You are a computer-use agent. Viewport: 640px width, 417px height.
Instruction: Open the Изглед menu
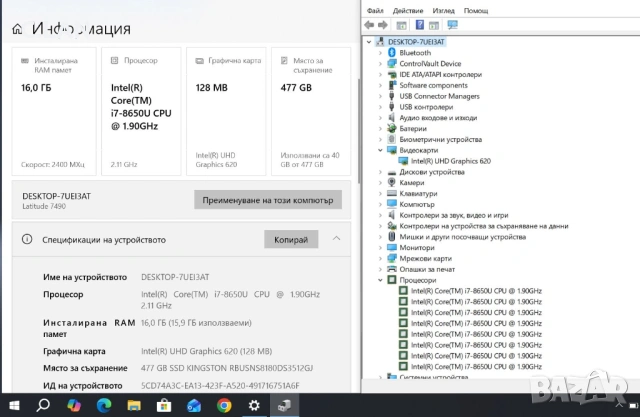click(443, 11)
